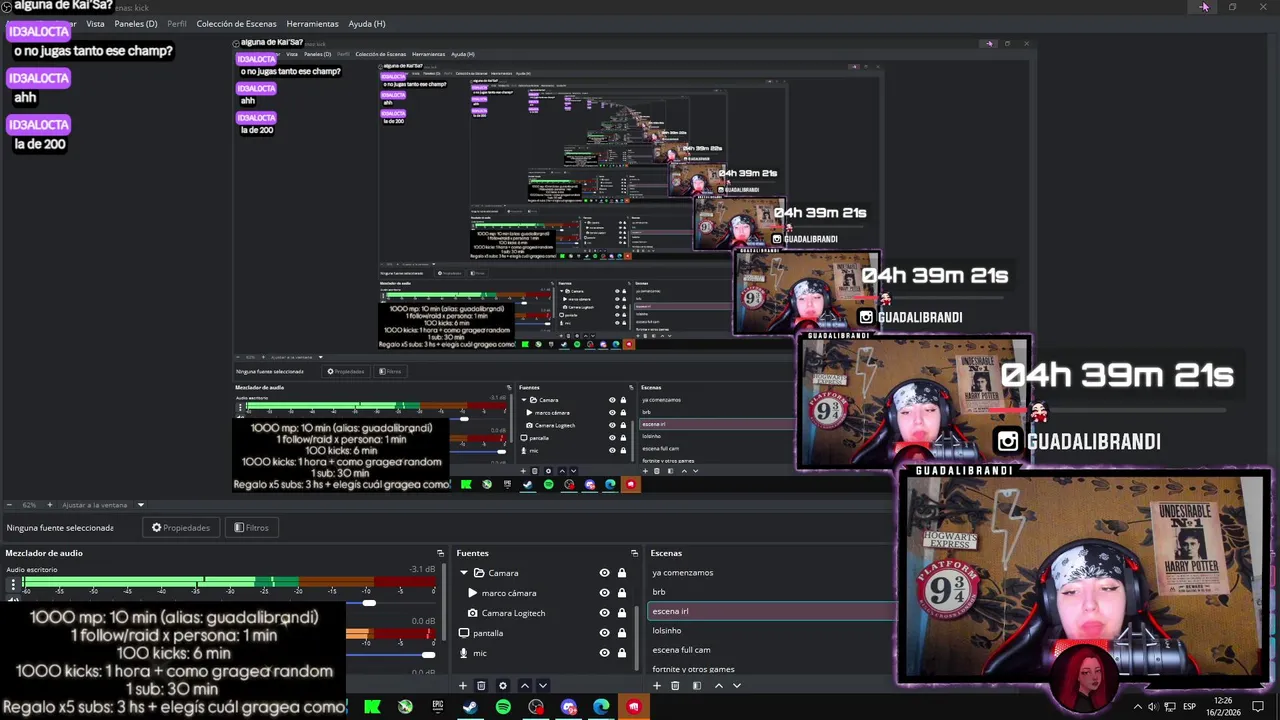This screenshot has width=1280, height=720.
Task: Open the Vista menu
Action: point(95,24)
